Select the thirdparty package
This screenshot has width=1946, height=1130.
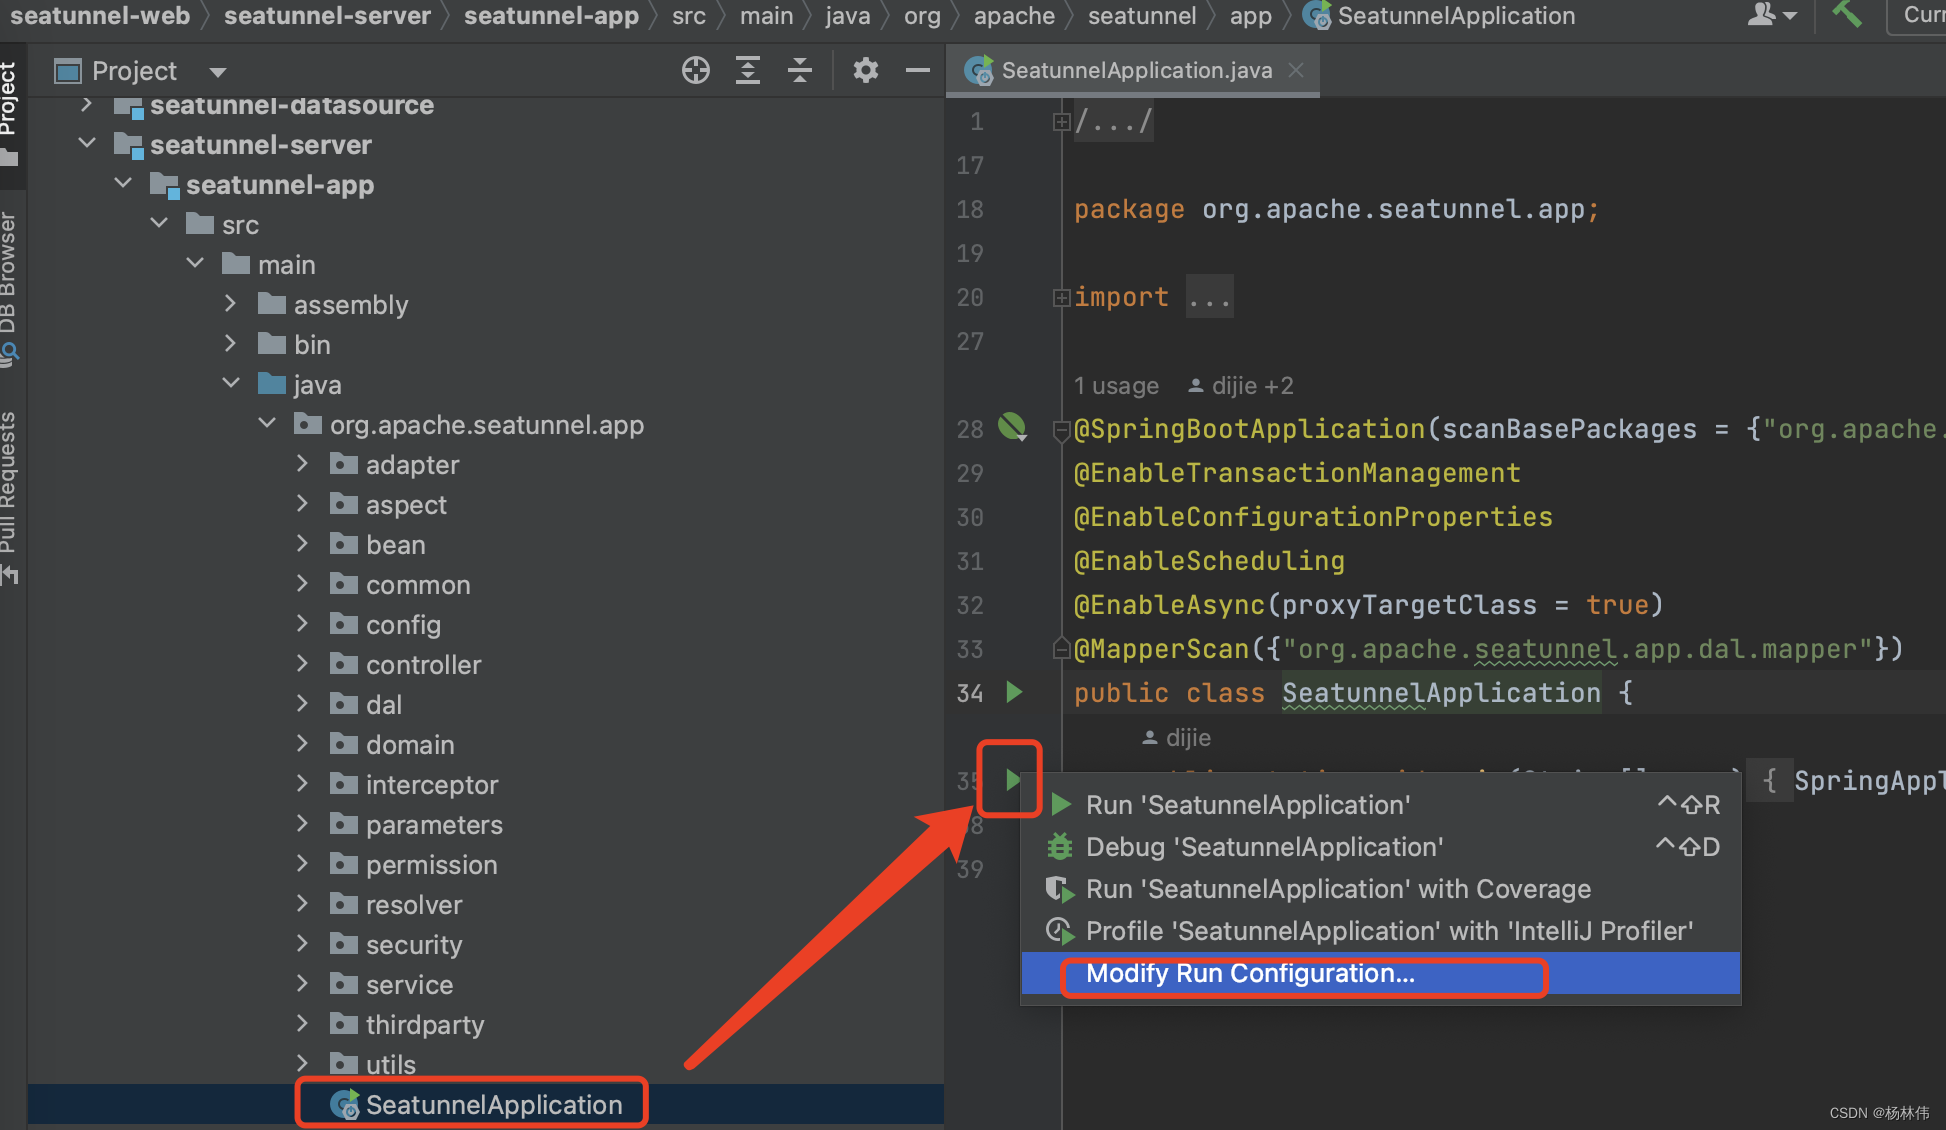[x=424, y=1025]
